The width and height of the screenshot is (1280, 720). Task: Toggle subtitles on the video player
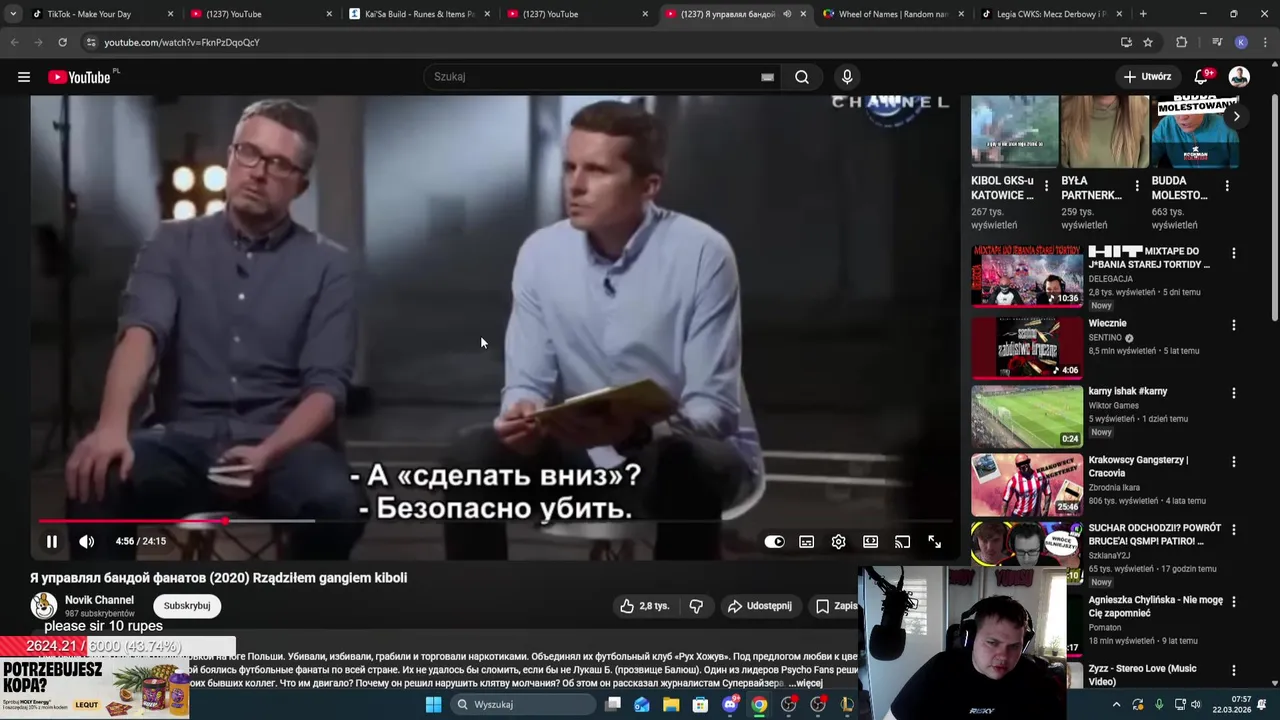coord(807,541)
